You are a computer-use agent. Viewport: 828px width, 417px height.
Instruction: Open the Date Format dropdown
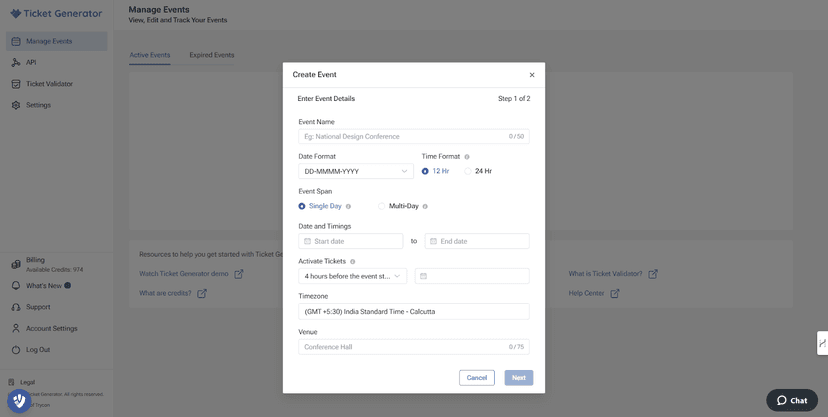coord(356,171)
